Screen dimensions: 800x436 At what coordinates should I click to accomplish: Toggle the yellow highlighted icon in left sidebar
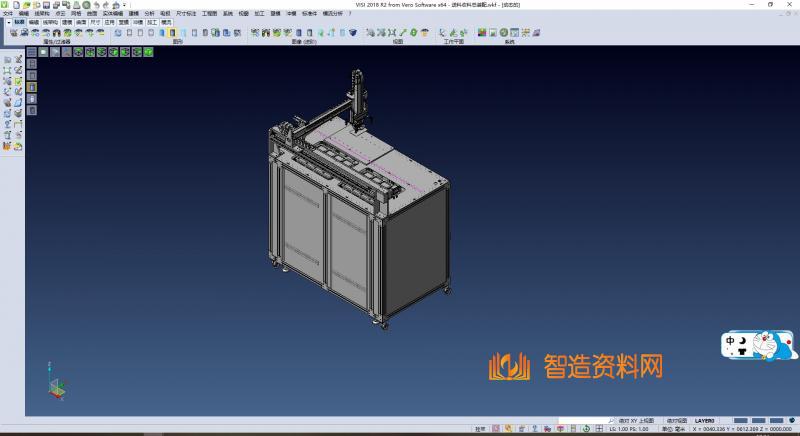point(31,87)
